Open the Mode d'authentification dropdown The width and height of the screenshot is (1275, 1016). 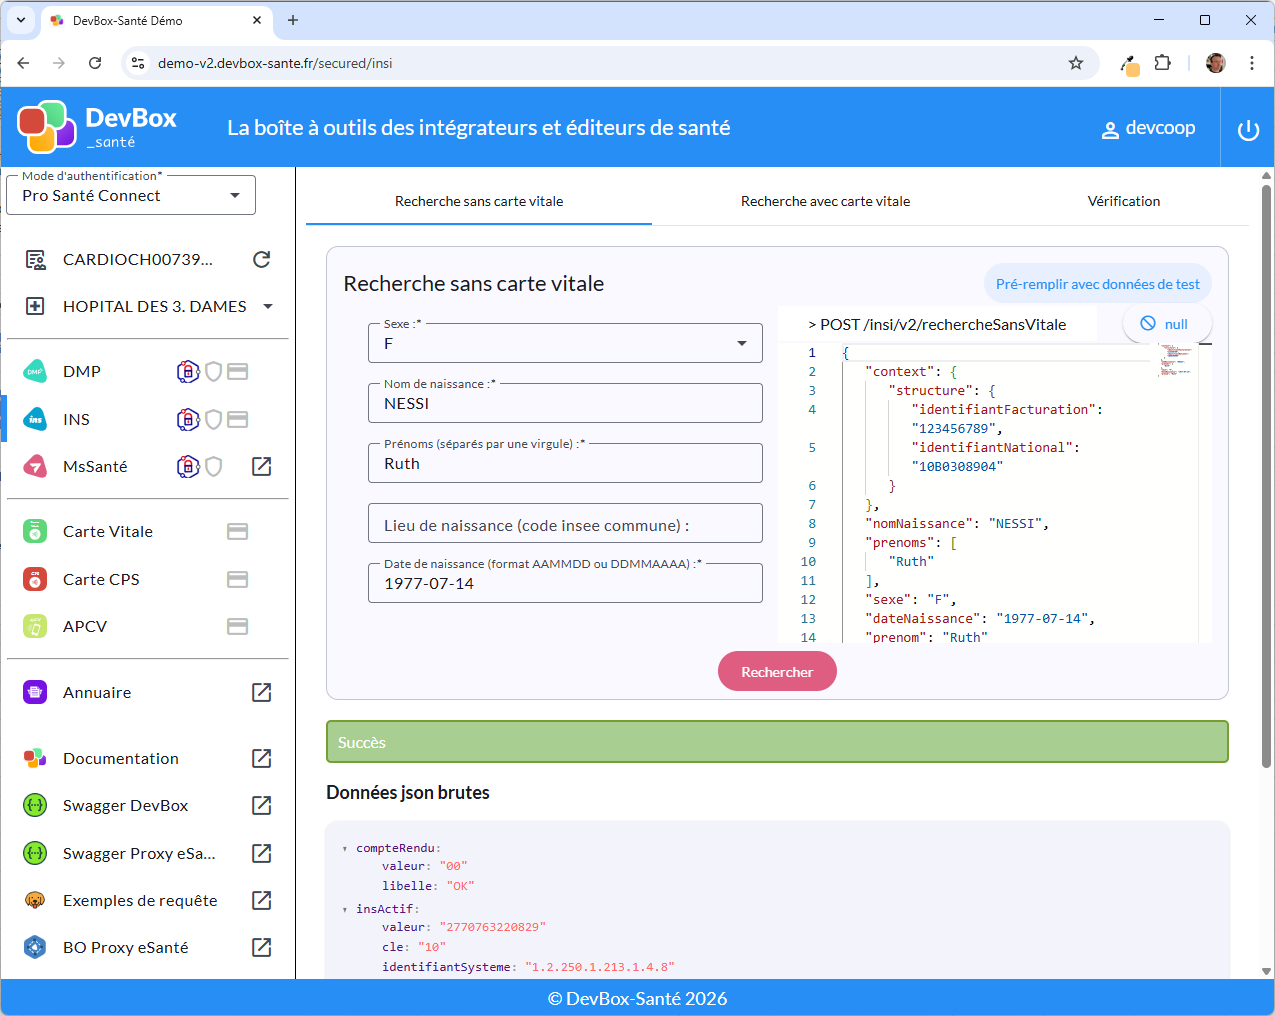coord(131,195)
